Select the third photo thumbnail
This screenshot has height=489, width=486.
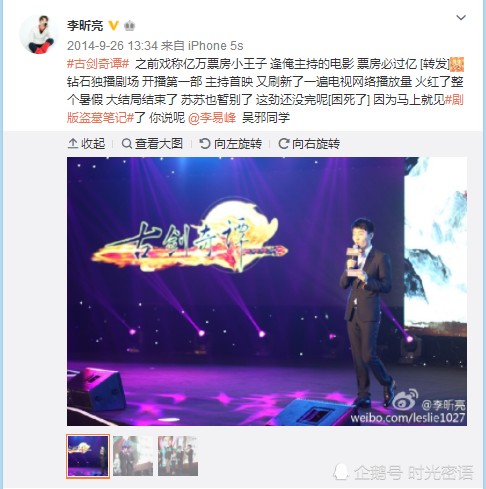point(178,456)
